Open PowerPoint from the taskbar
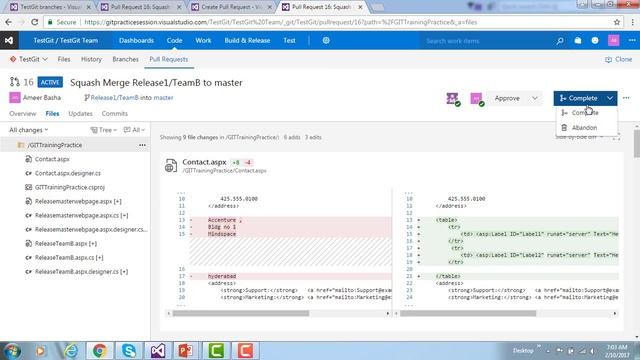The width and height of the screenshot is (640, 360). click(187, 351)
